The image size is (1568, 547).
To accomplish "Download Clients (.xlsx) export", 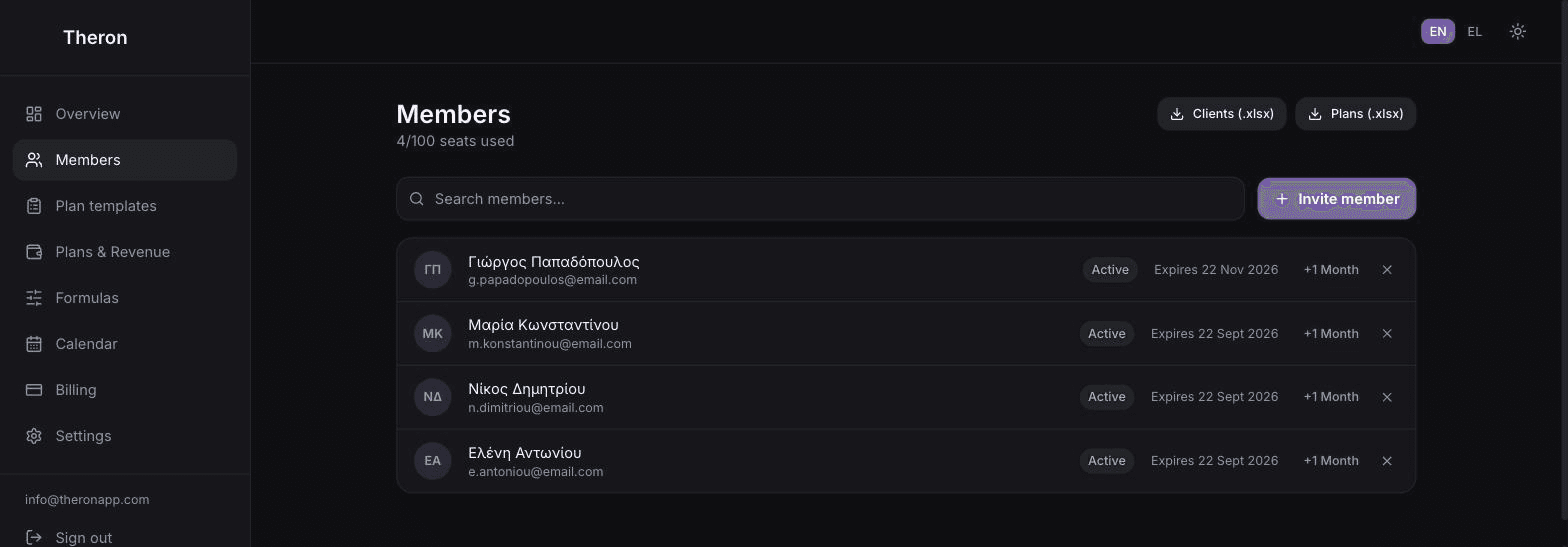I will tap(1222, 114).
